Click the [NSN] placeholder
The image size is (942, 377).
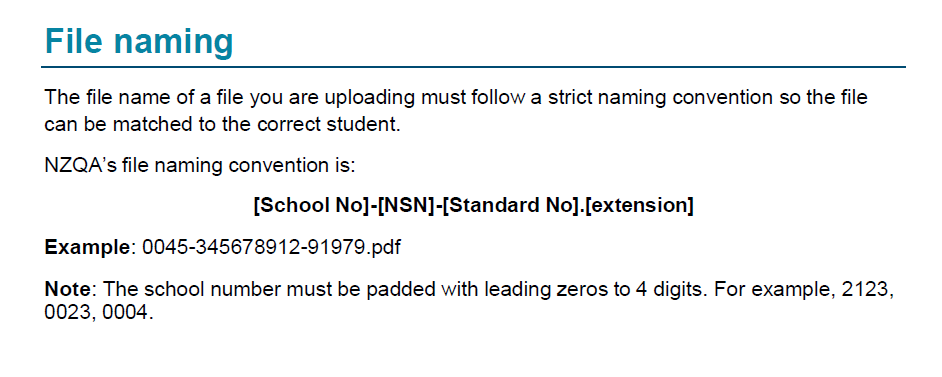[x=406, y=206]
